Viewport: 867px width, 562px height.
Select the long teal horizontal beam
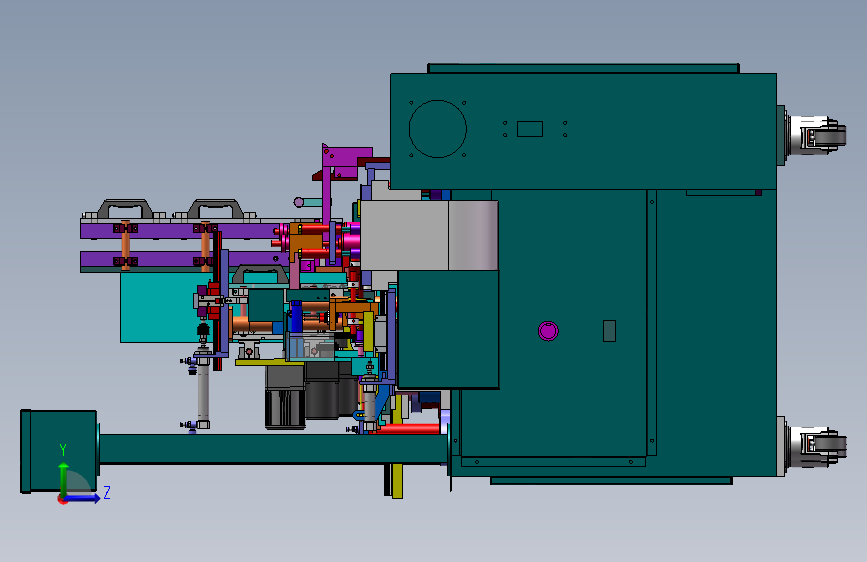tap(273, 449)
